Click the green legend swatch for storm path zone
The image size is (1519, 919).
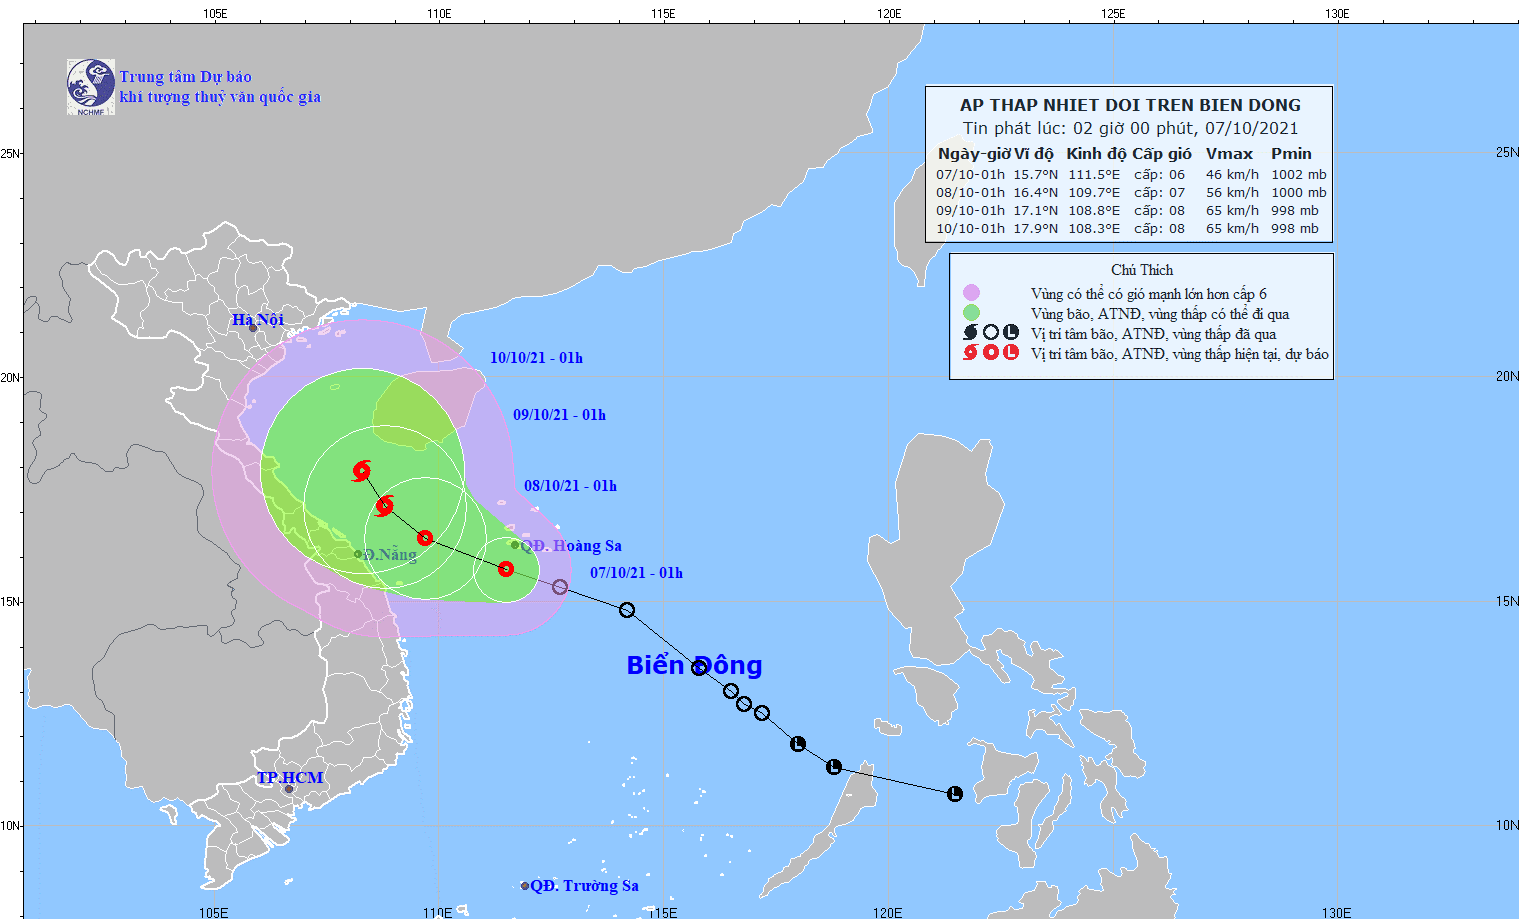tap(971, 313)
